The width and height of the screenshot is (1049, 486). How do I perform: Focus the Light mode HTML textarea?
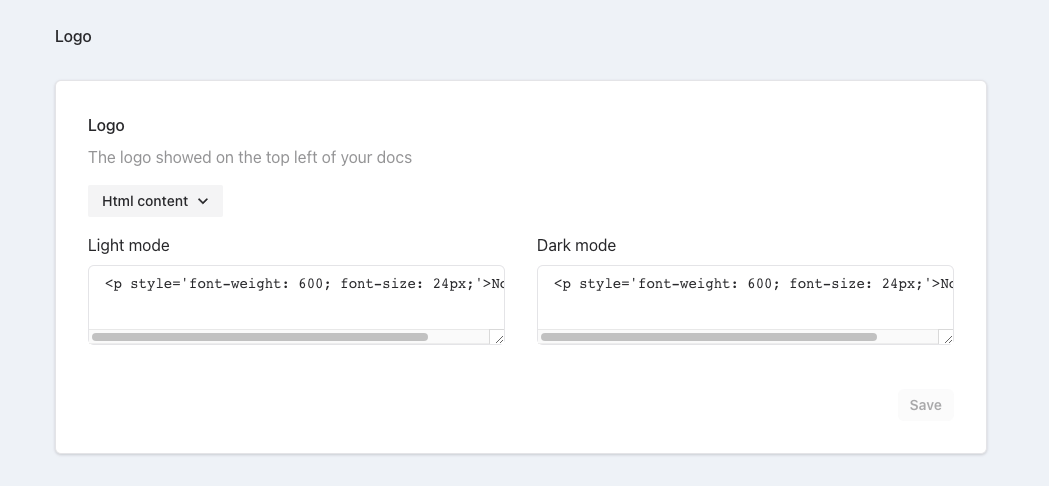[x=296, y=305]
